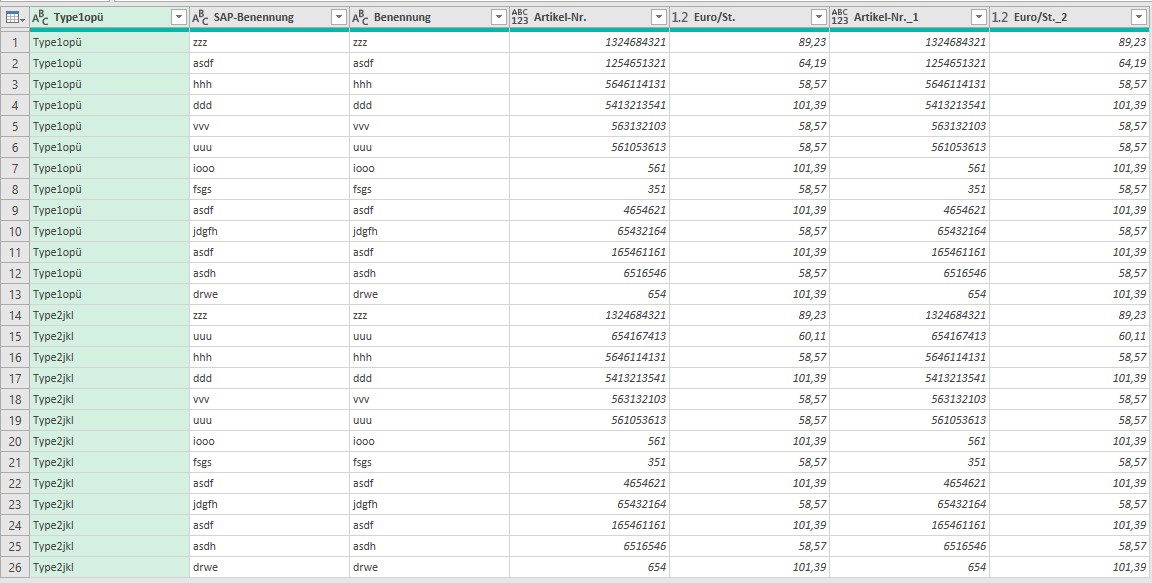Viewport: 1152px width, 583px height.
Task: Click the ABC123 type icon of Artikel-Nr.
Action: [x=519, y=17]
